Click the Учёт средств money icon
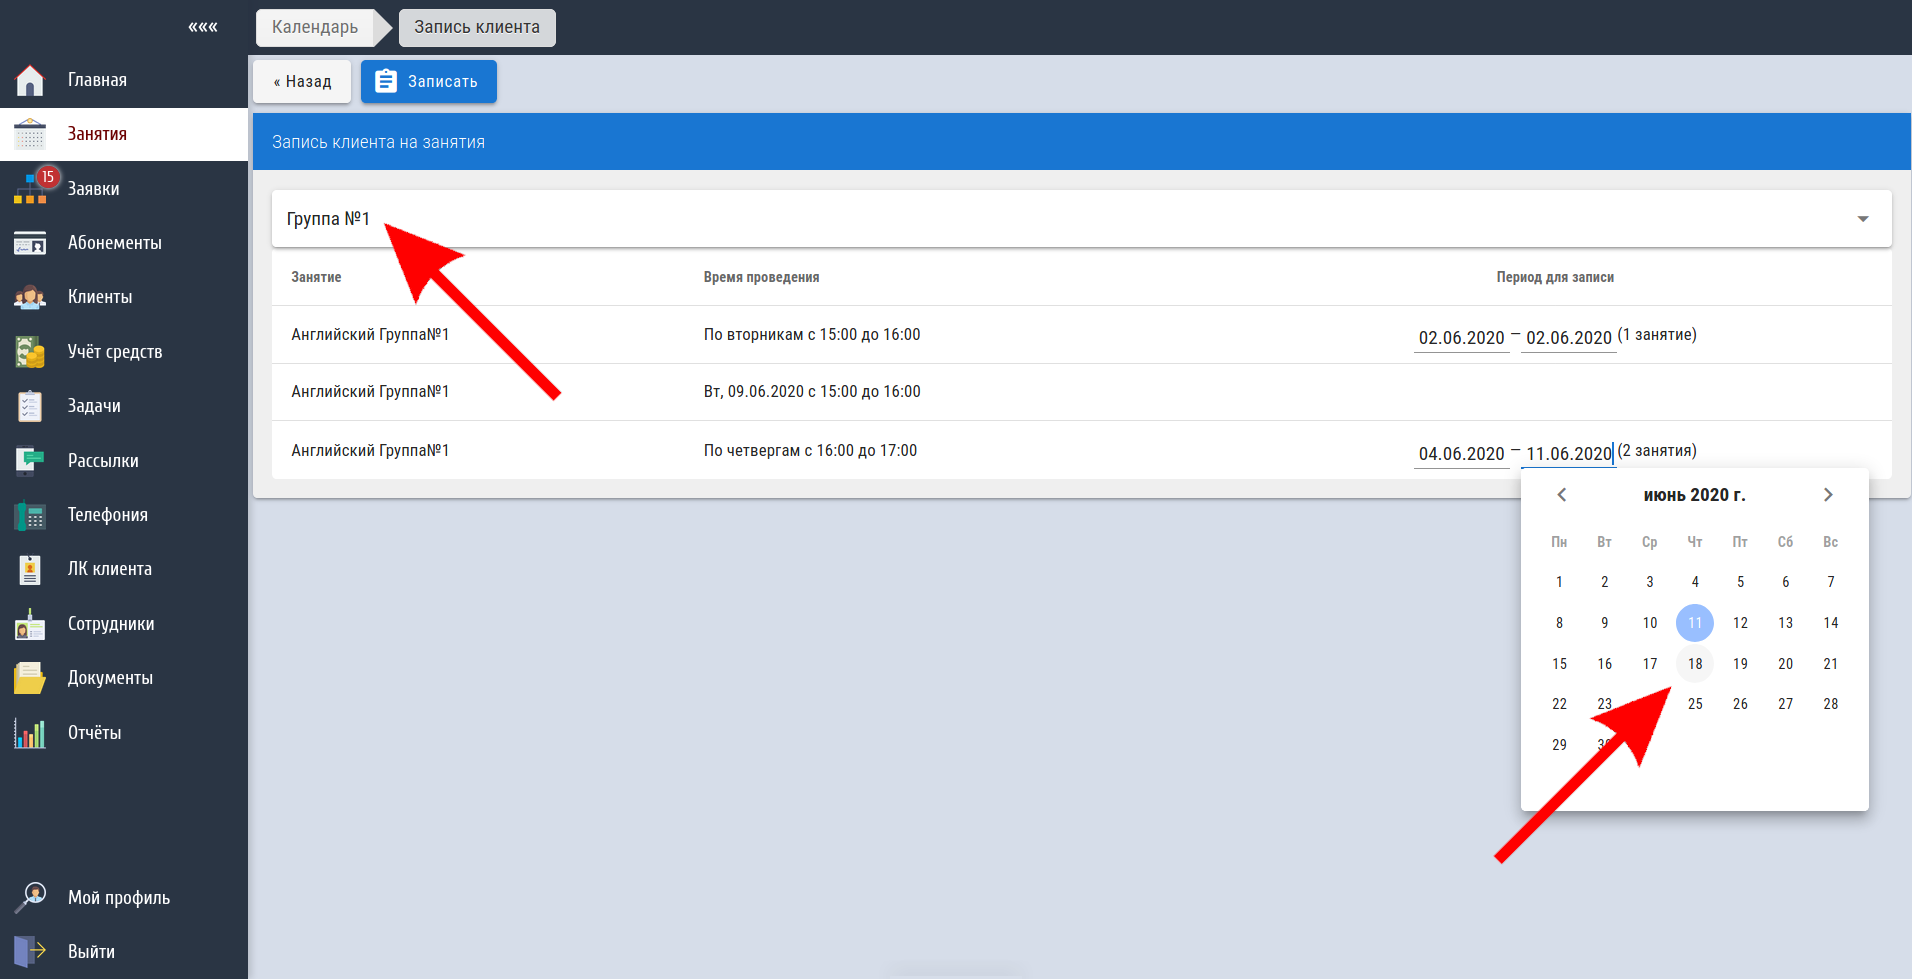The image size is (1912, 979). (30, 352)
